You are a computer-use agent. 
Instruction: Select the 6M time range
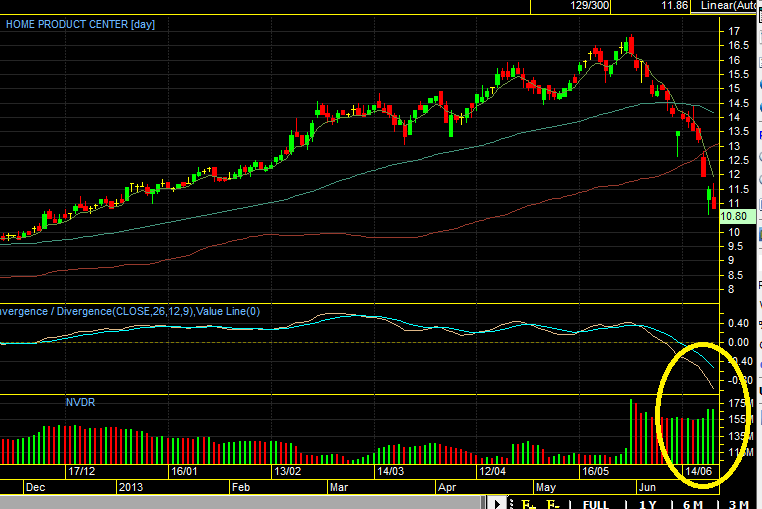coord(693,505)
